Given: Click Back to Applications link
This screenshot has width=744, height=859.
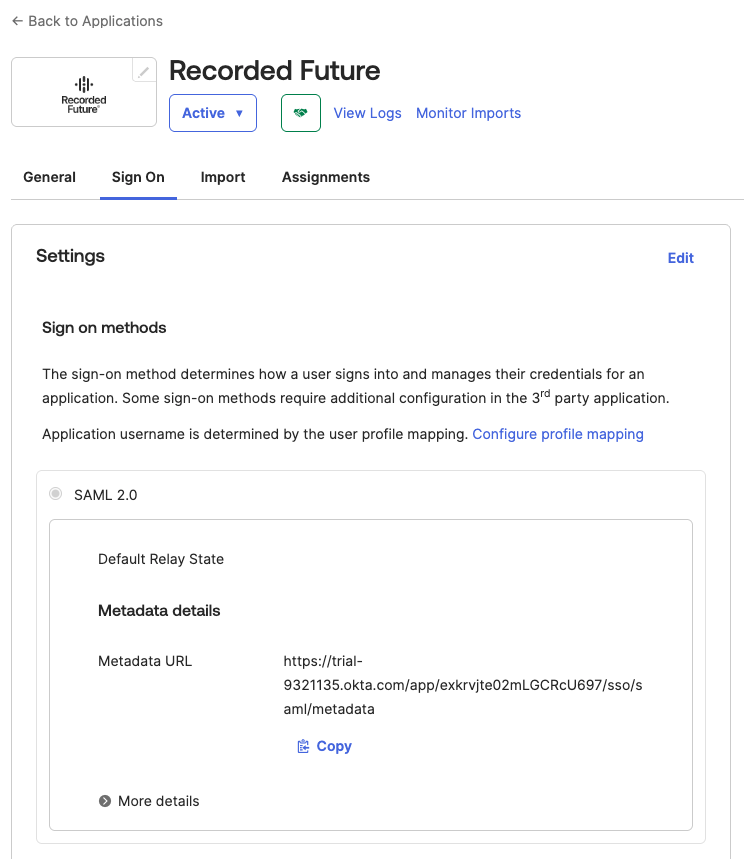Looking at the screenshot, I should [95, 21].
